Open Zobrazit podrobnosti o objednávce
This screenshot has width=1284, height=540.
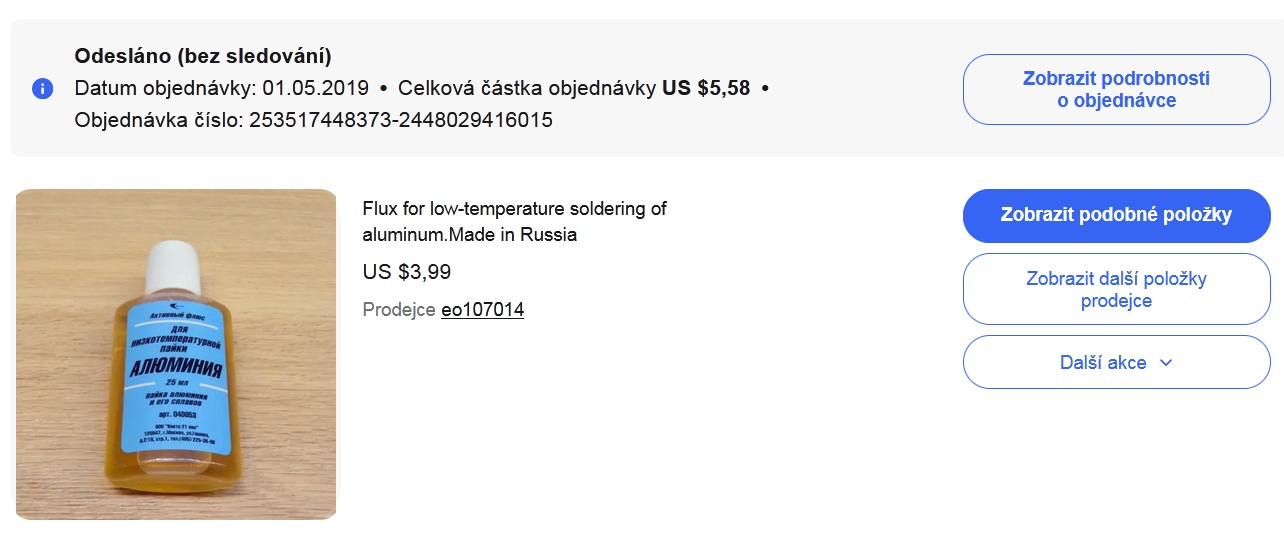1116,89
